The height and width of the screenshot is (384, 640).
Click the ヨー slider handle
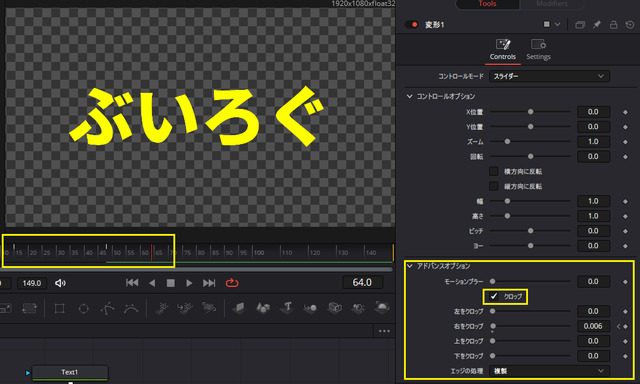[531, 246]
